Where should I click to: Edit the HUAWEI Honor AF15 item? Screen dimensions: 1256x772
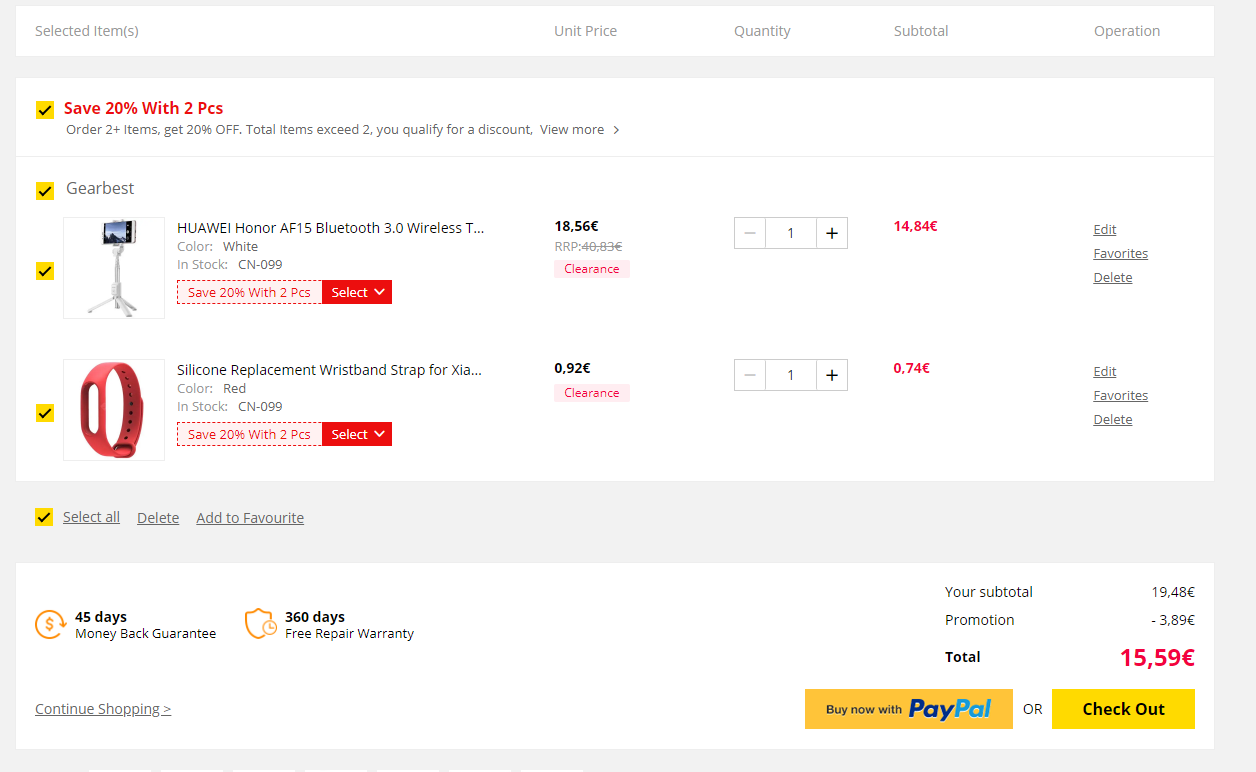coord(1105,230)
